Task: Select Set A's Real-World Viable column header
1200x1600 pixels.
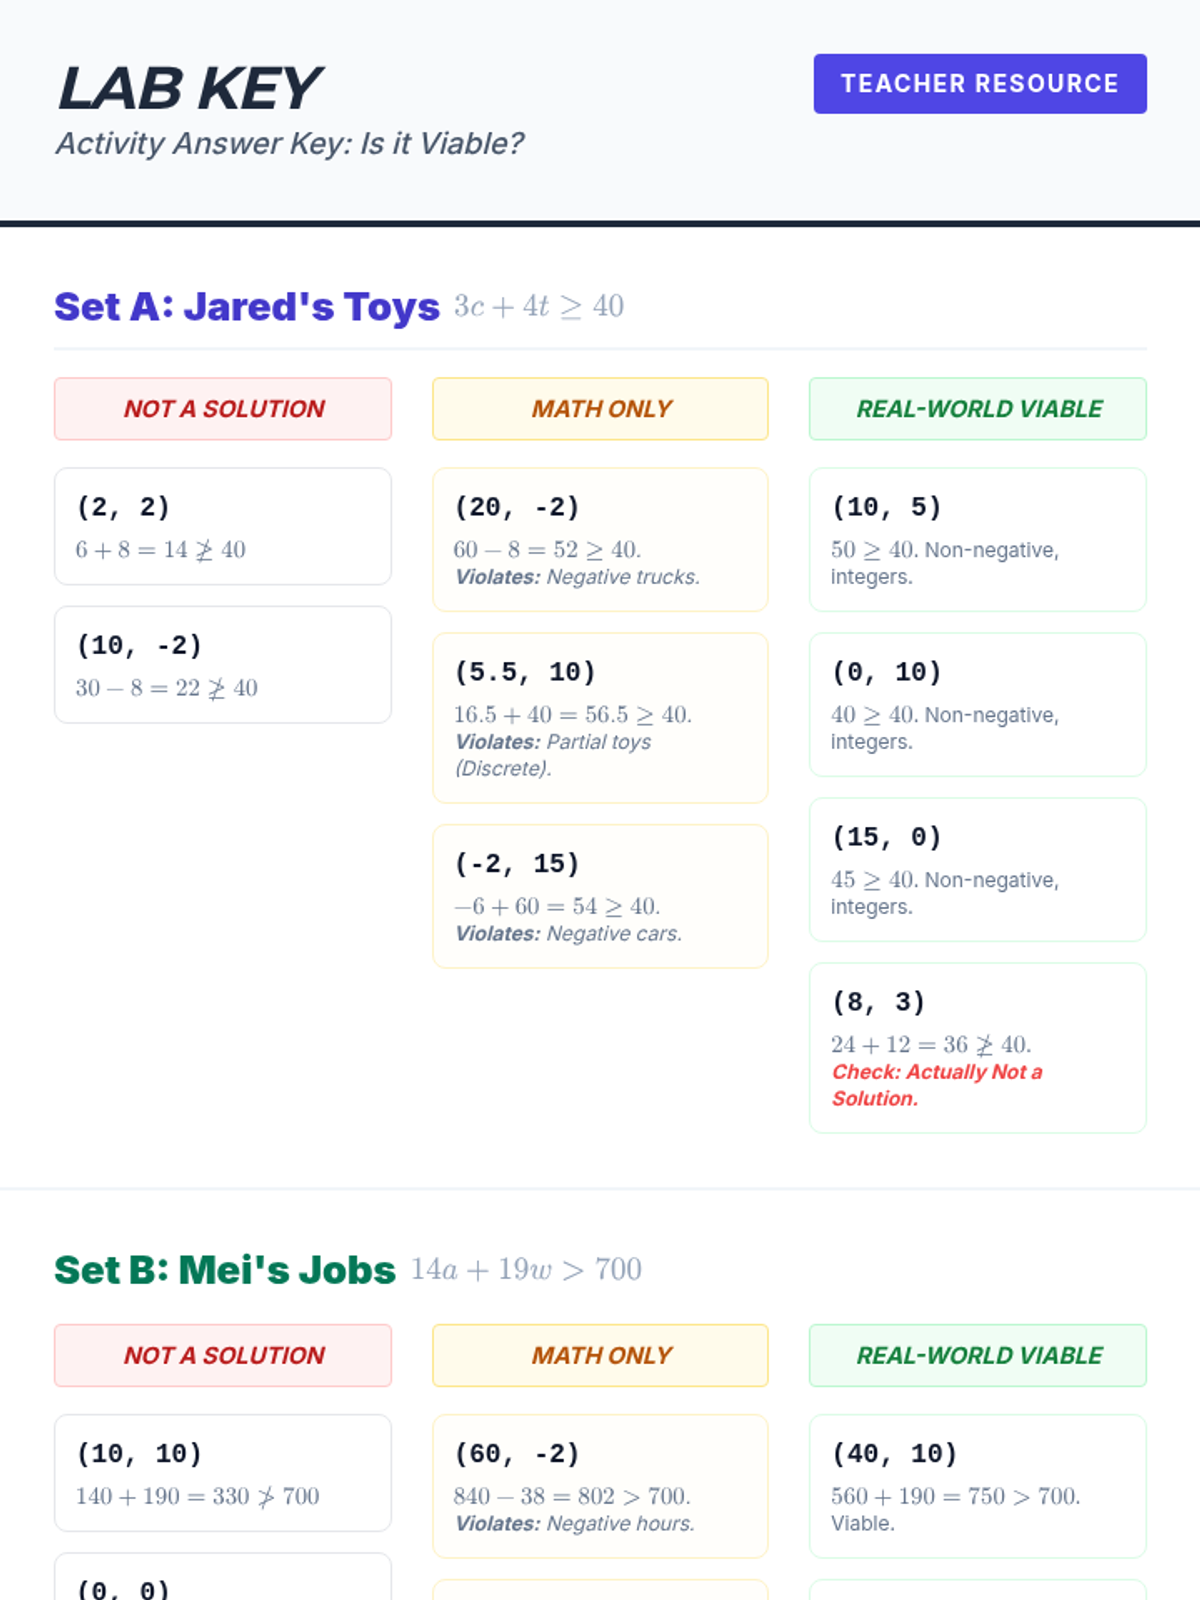Action: pos(978,409)
